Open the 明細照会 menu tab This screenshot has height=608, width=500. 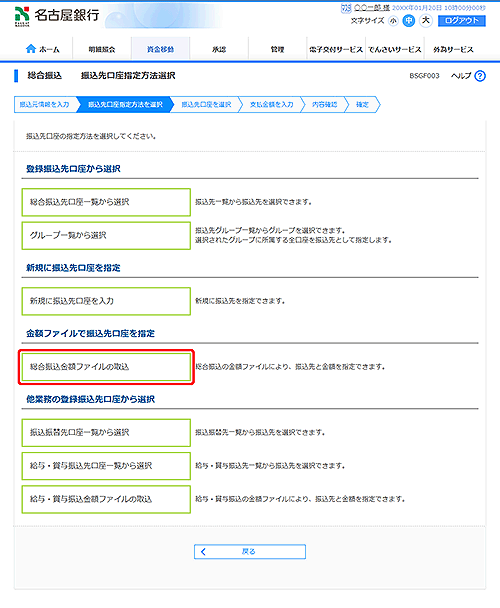102,49
